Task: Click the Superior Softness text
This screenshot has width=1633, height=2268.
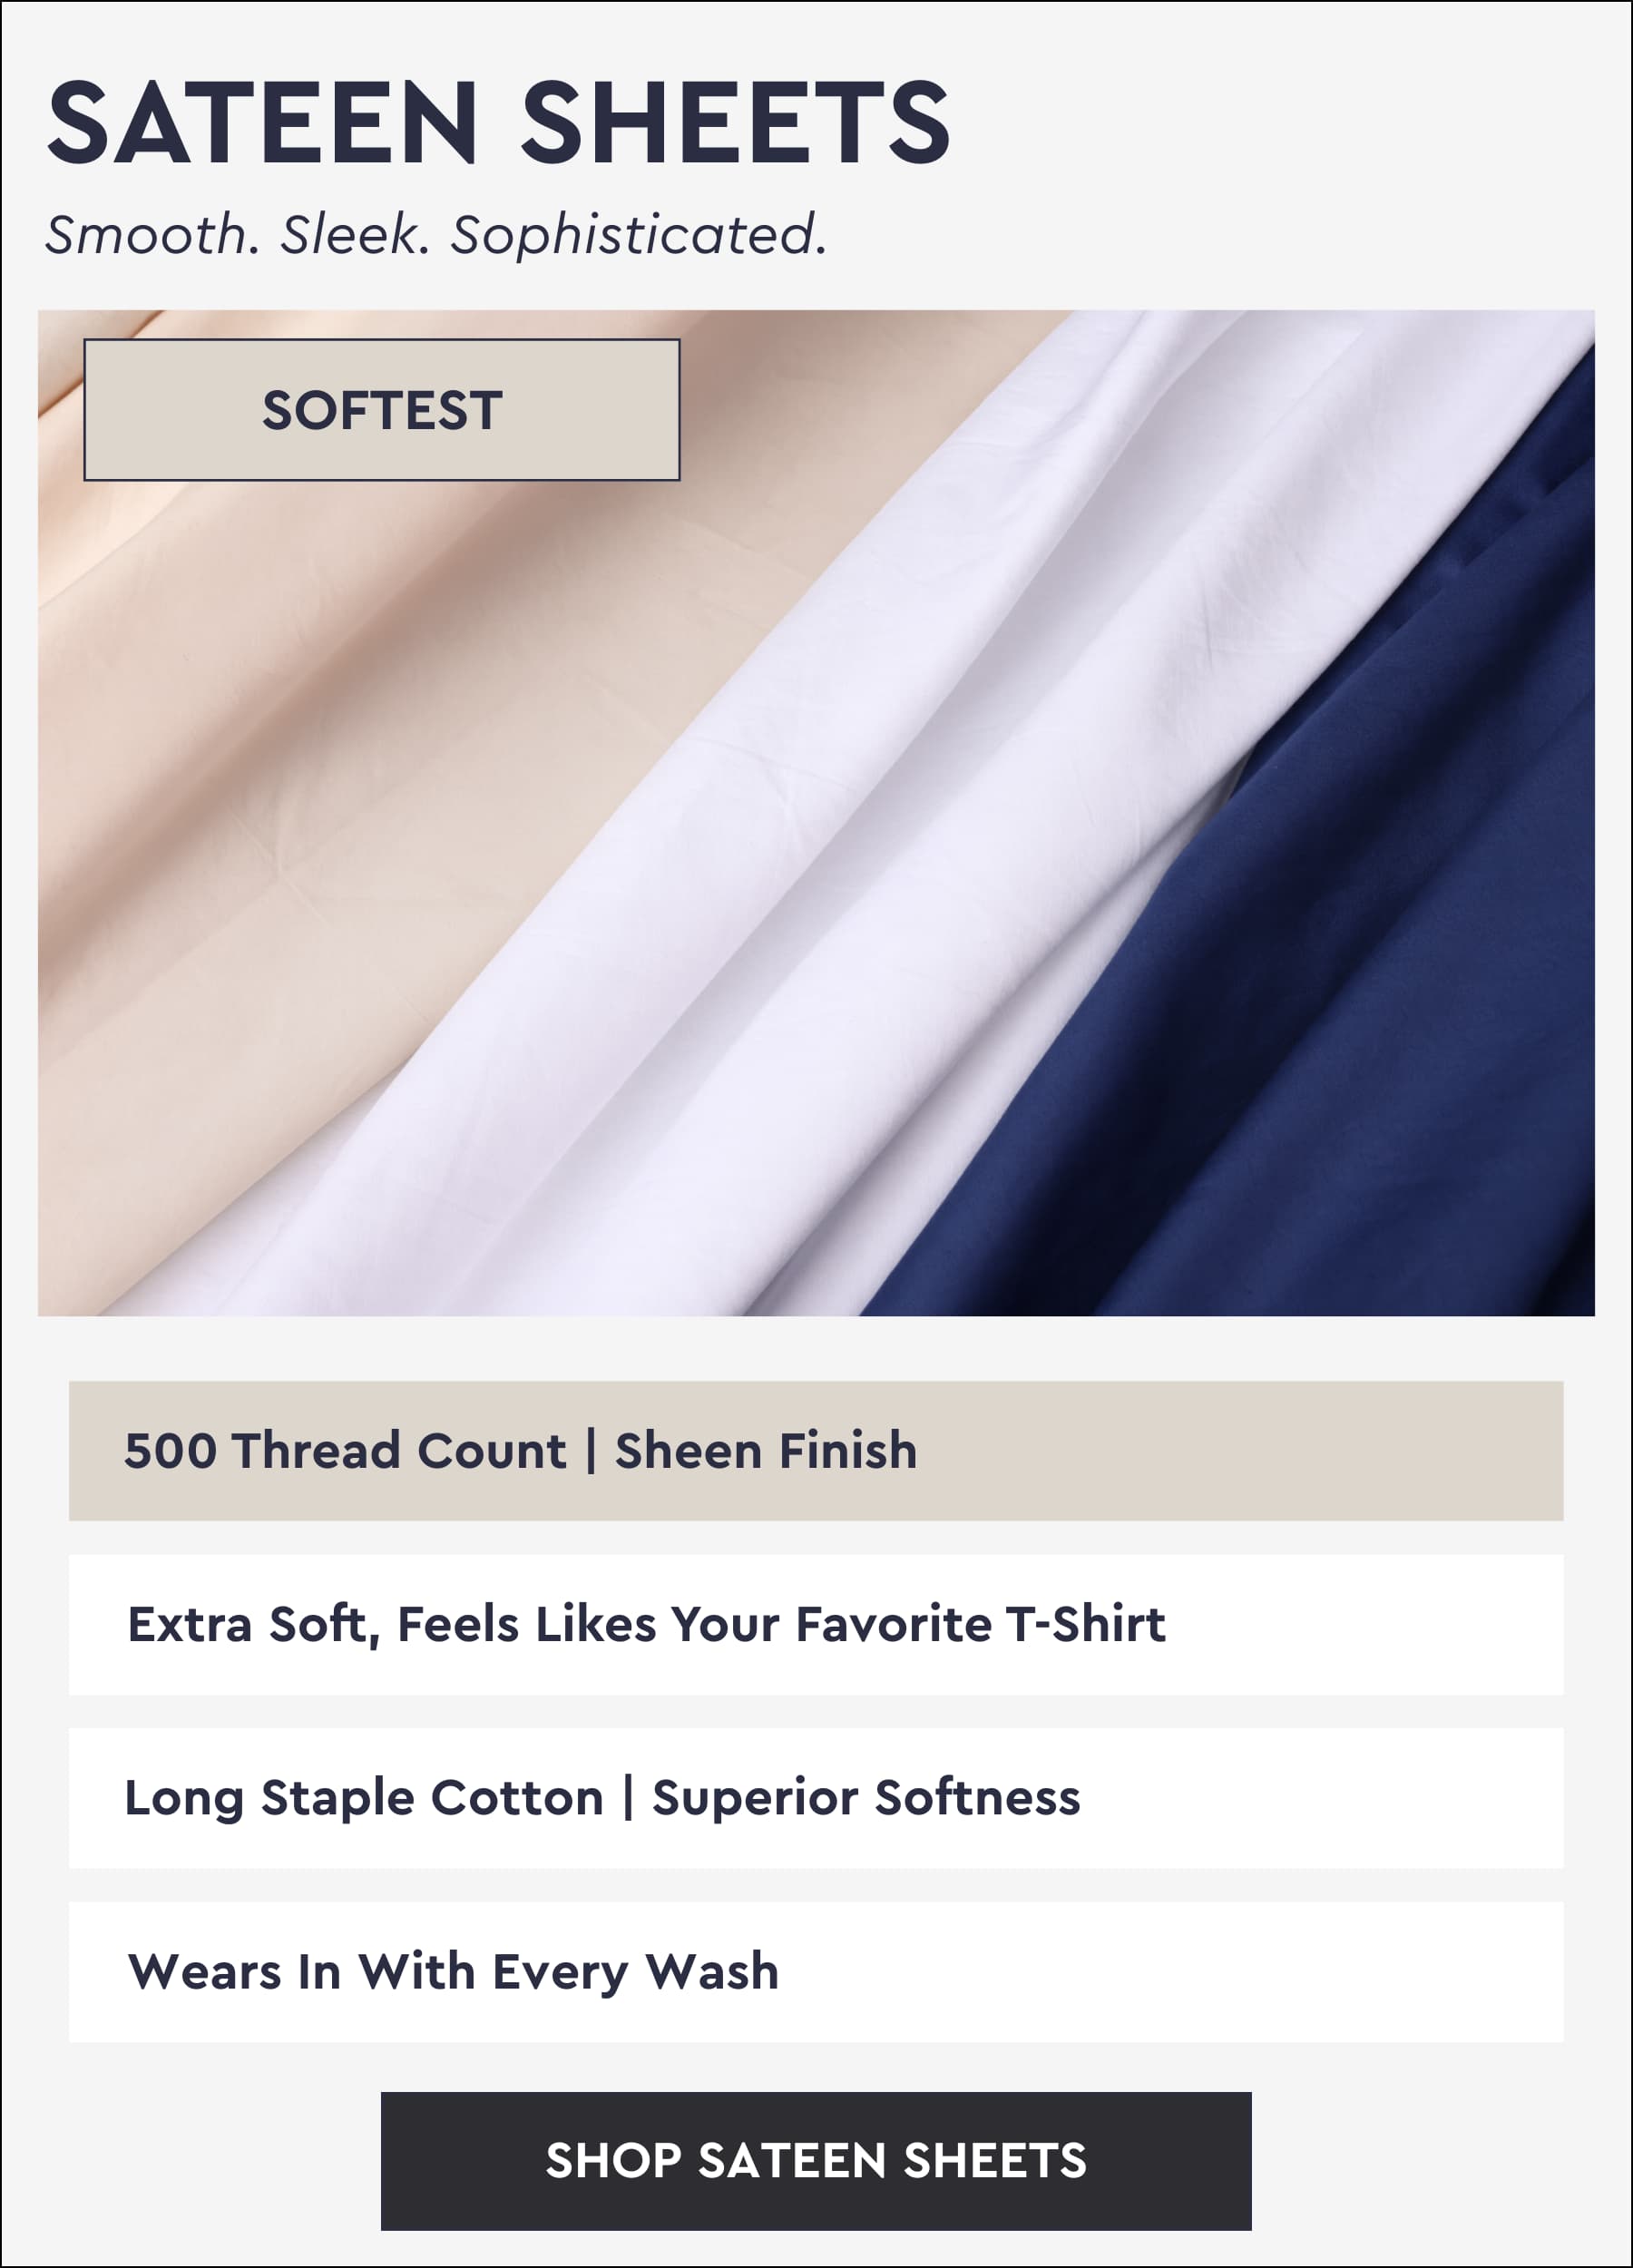Action: point(867,1799)
